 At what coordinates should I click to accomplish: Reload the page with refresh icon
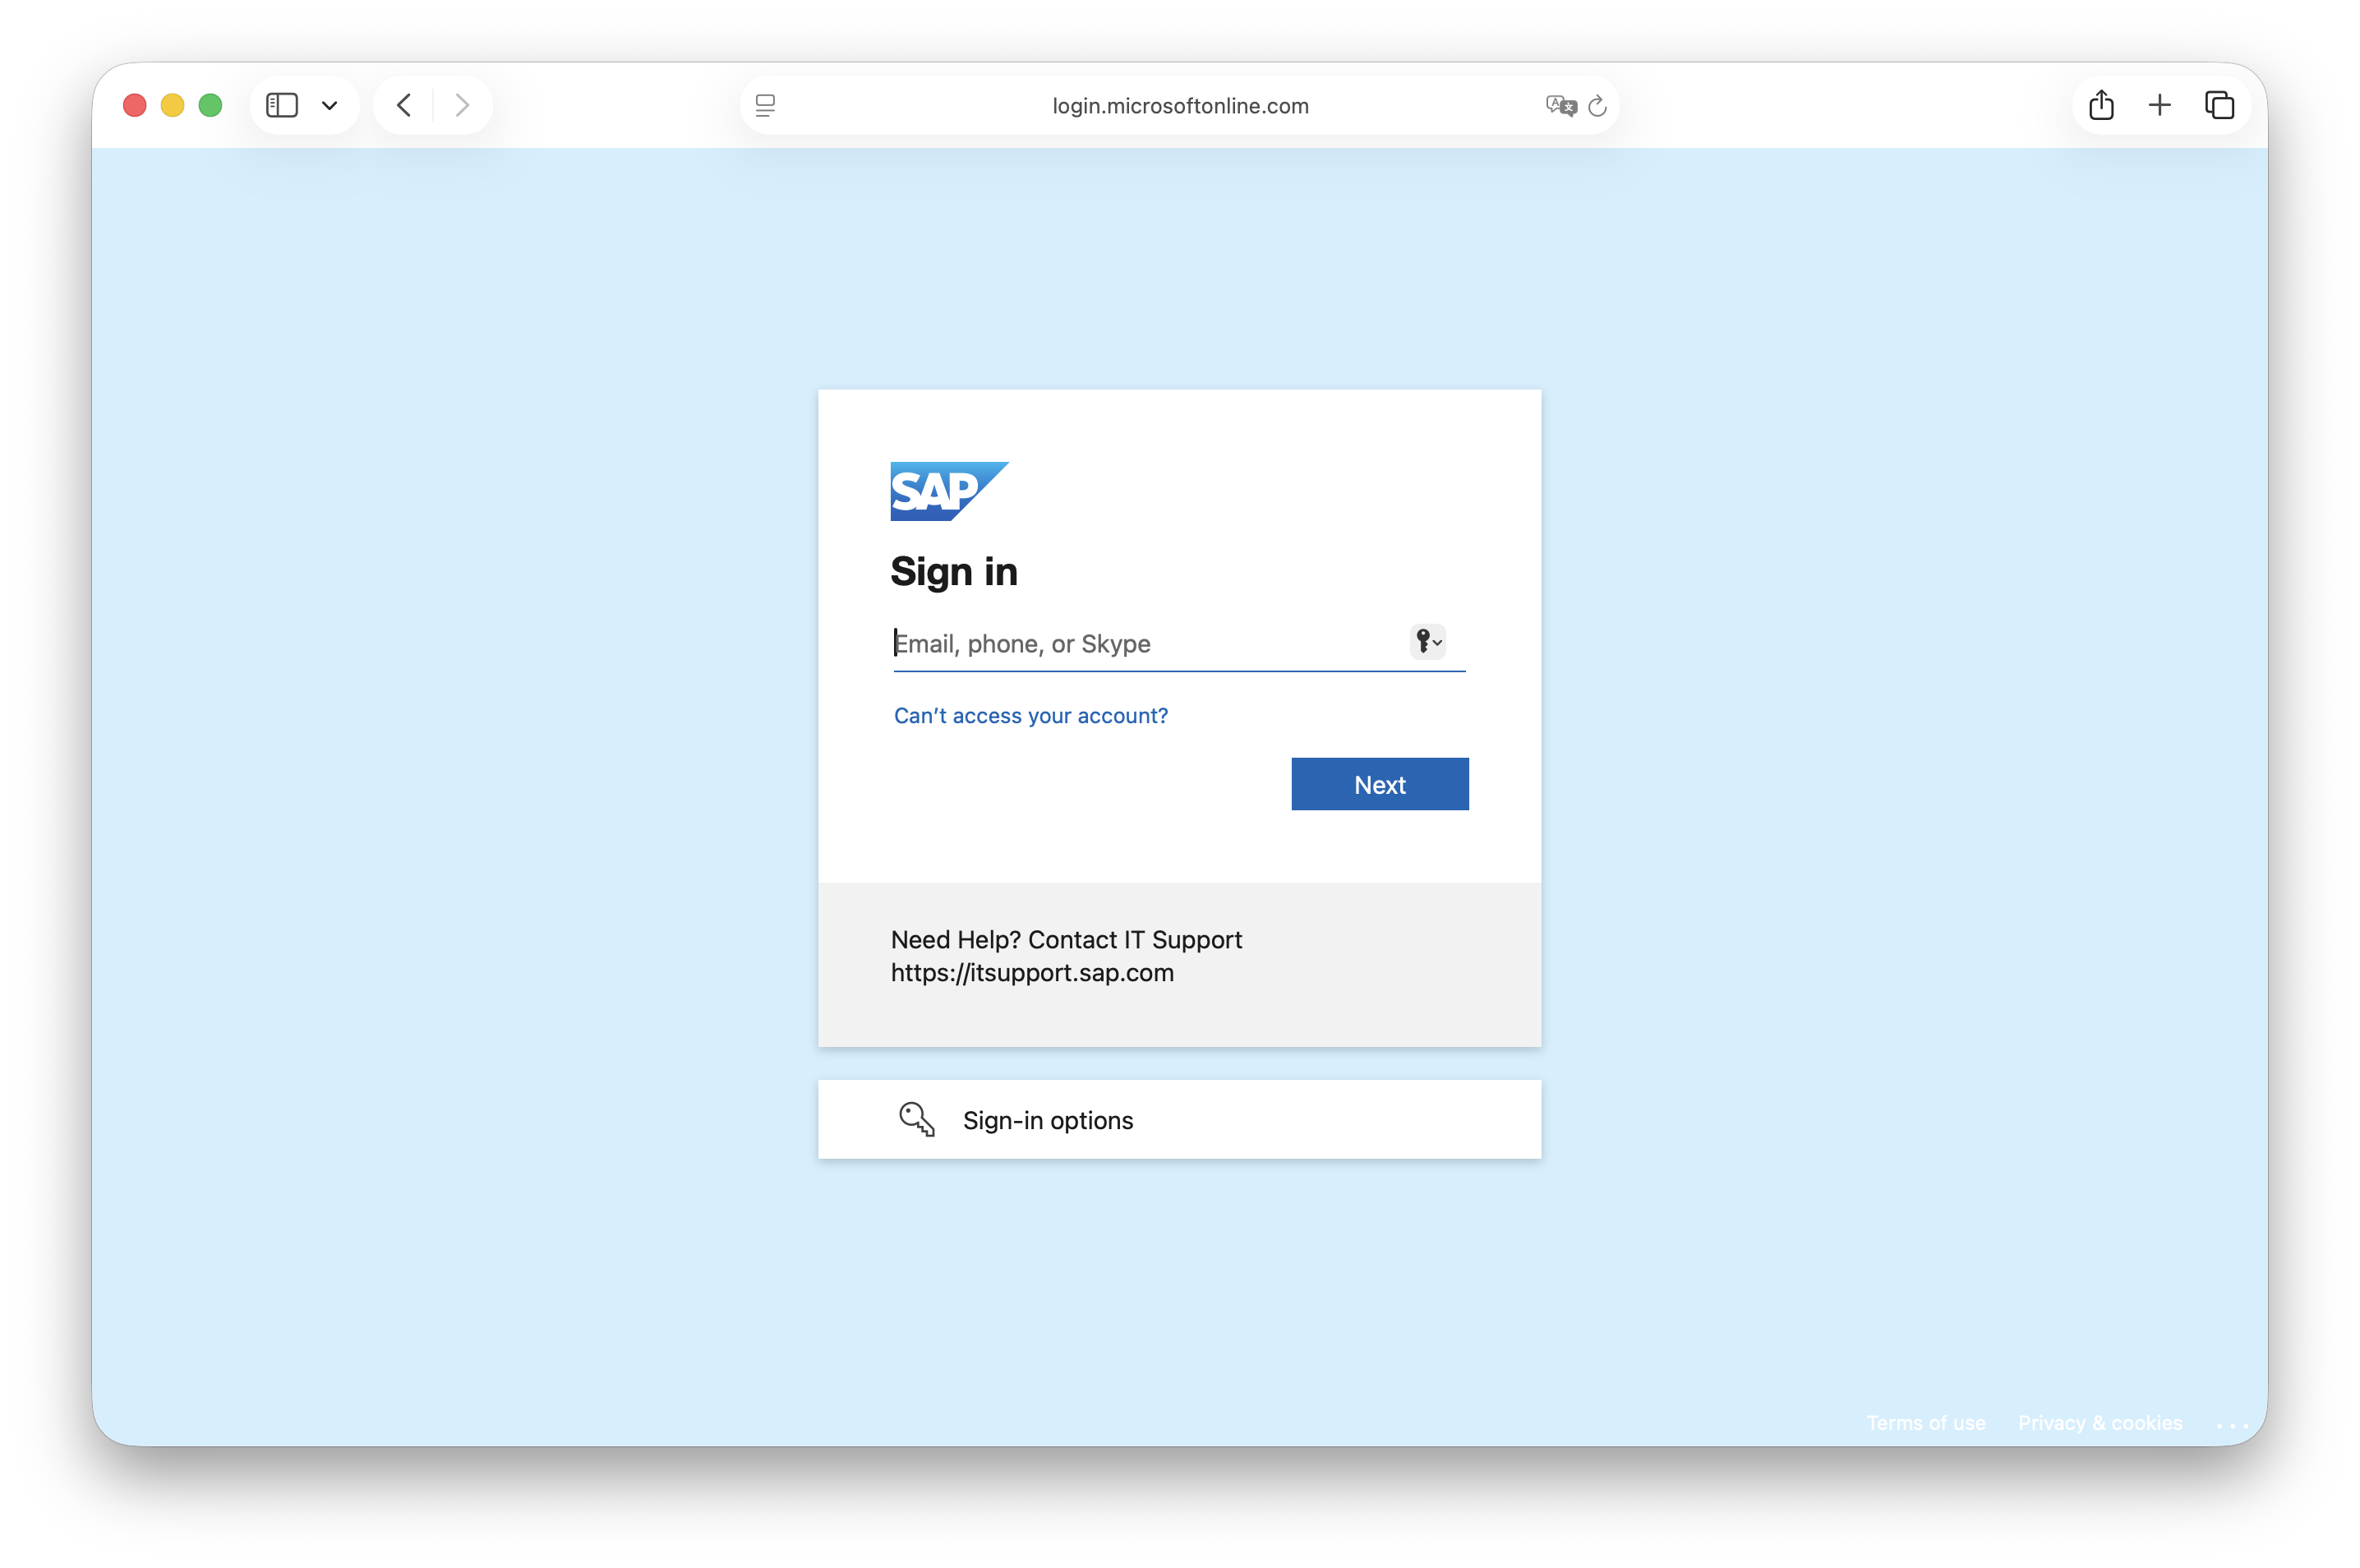(x=1598, y=105)
